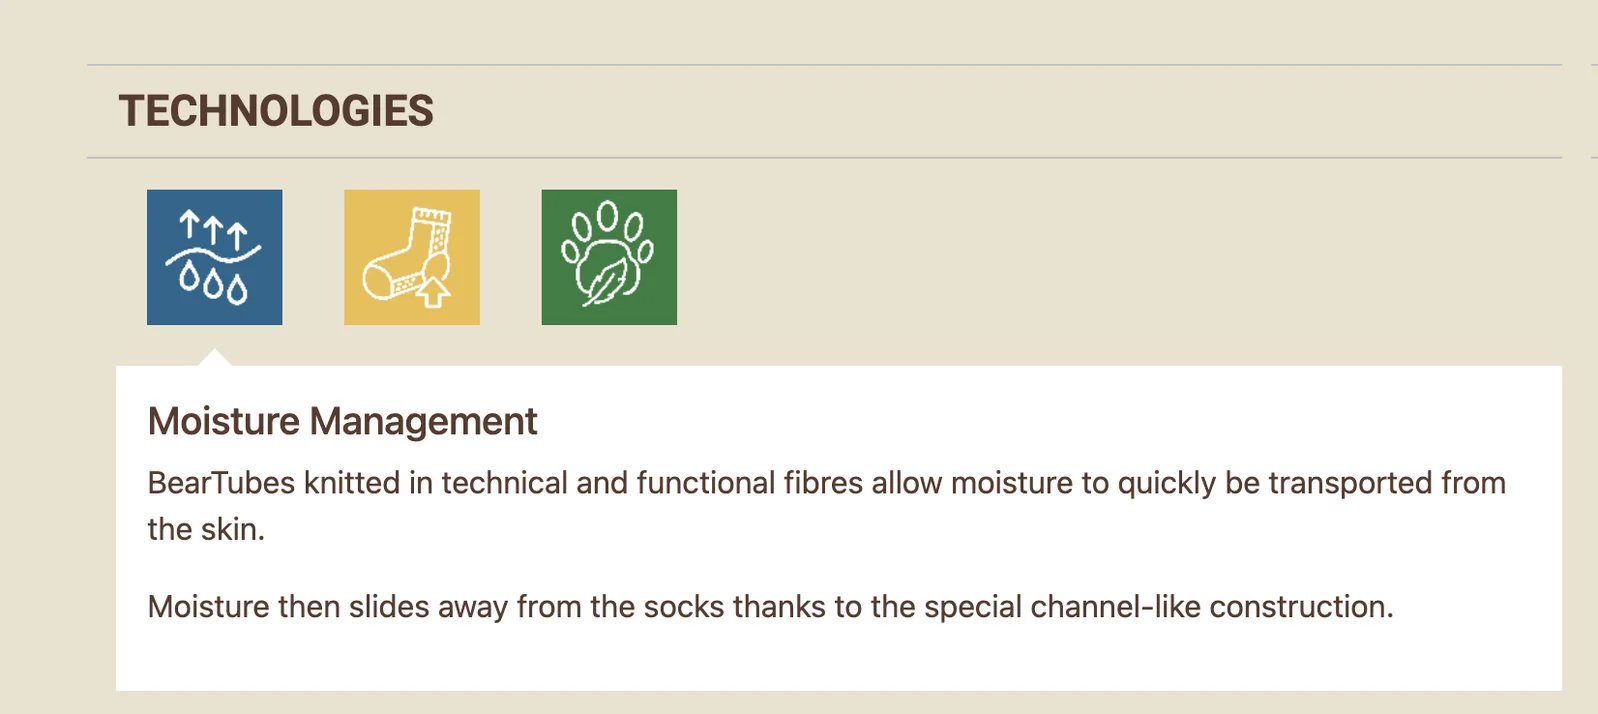
Task: Click the tooltip pointer triangle below blue icon
Action: coord(214,358)
